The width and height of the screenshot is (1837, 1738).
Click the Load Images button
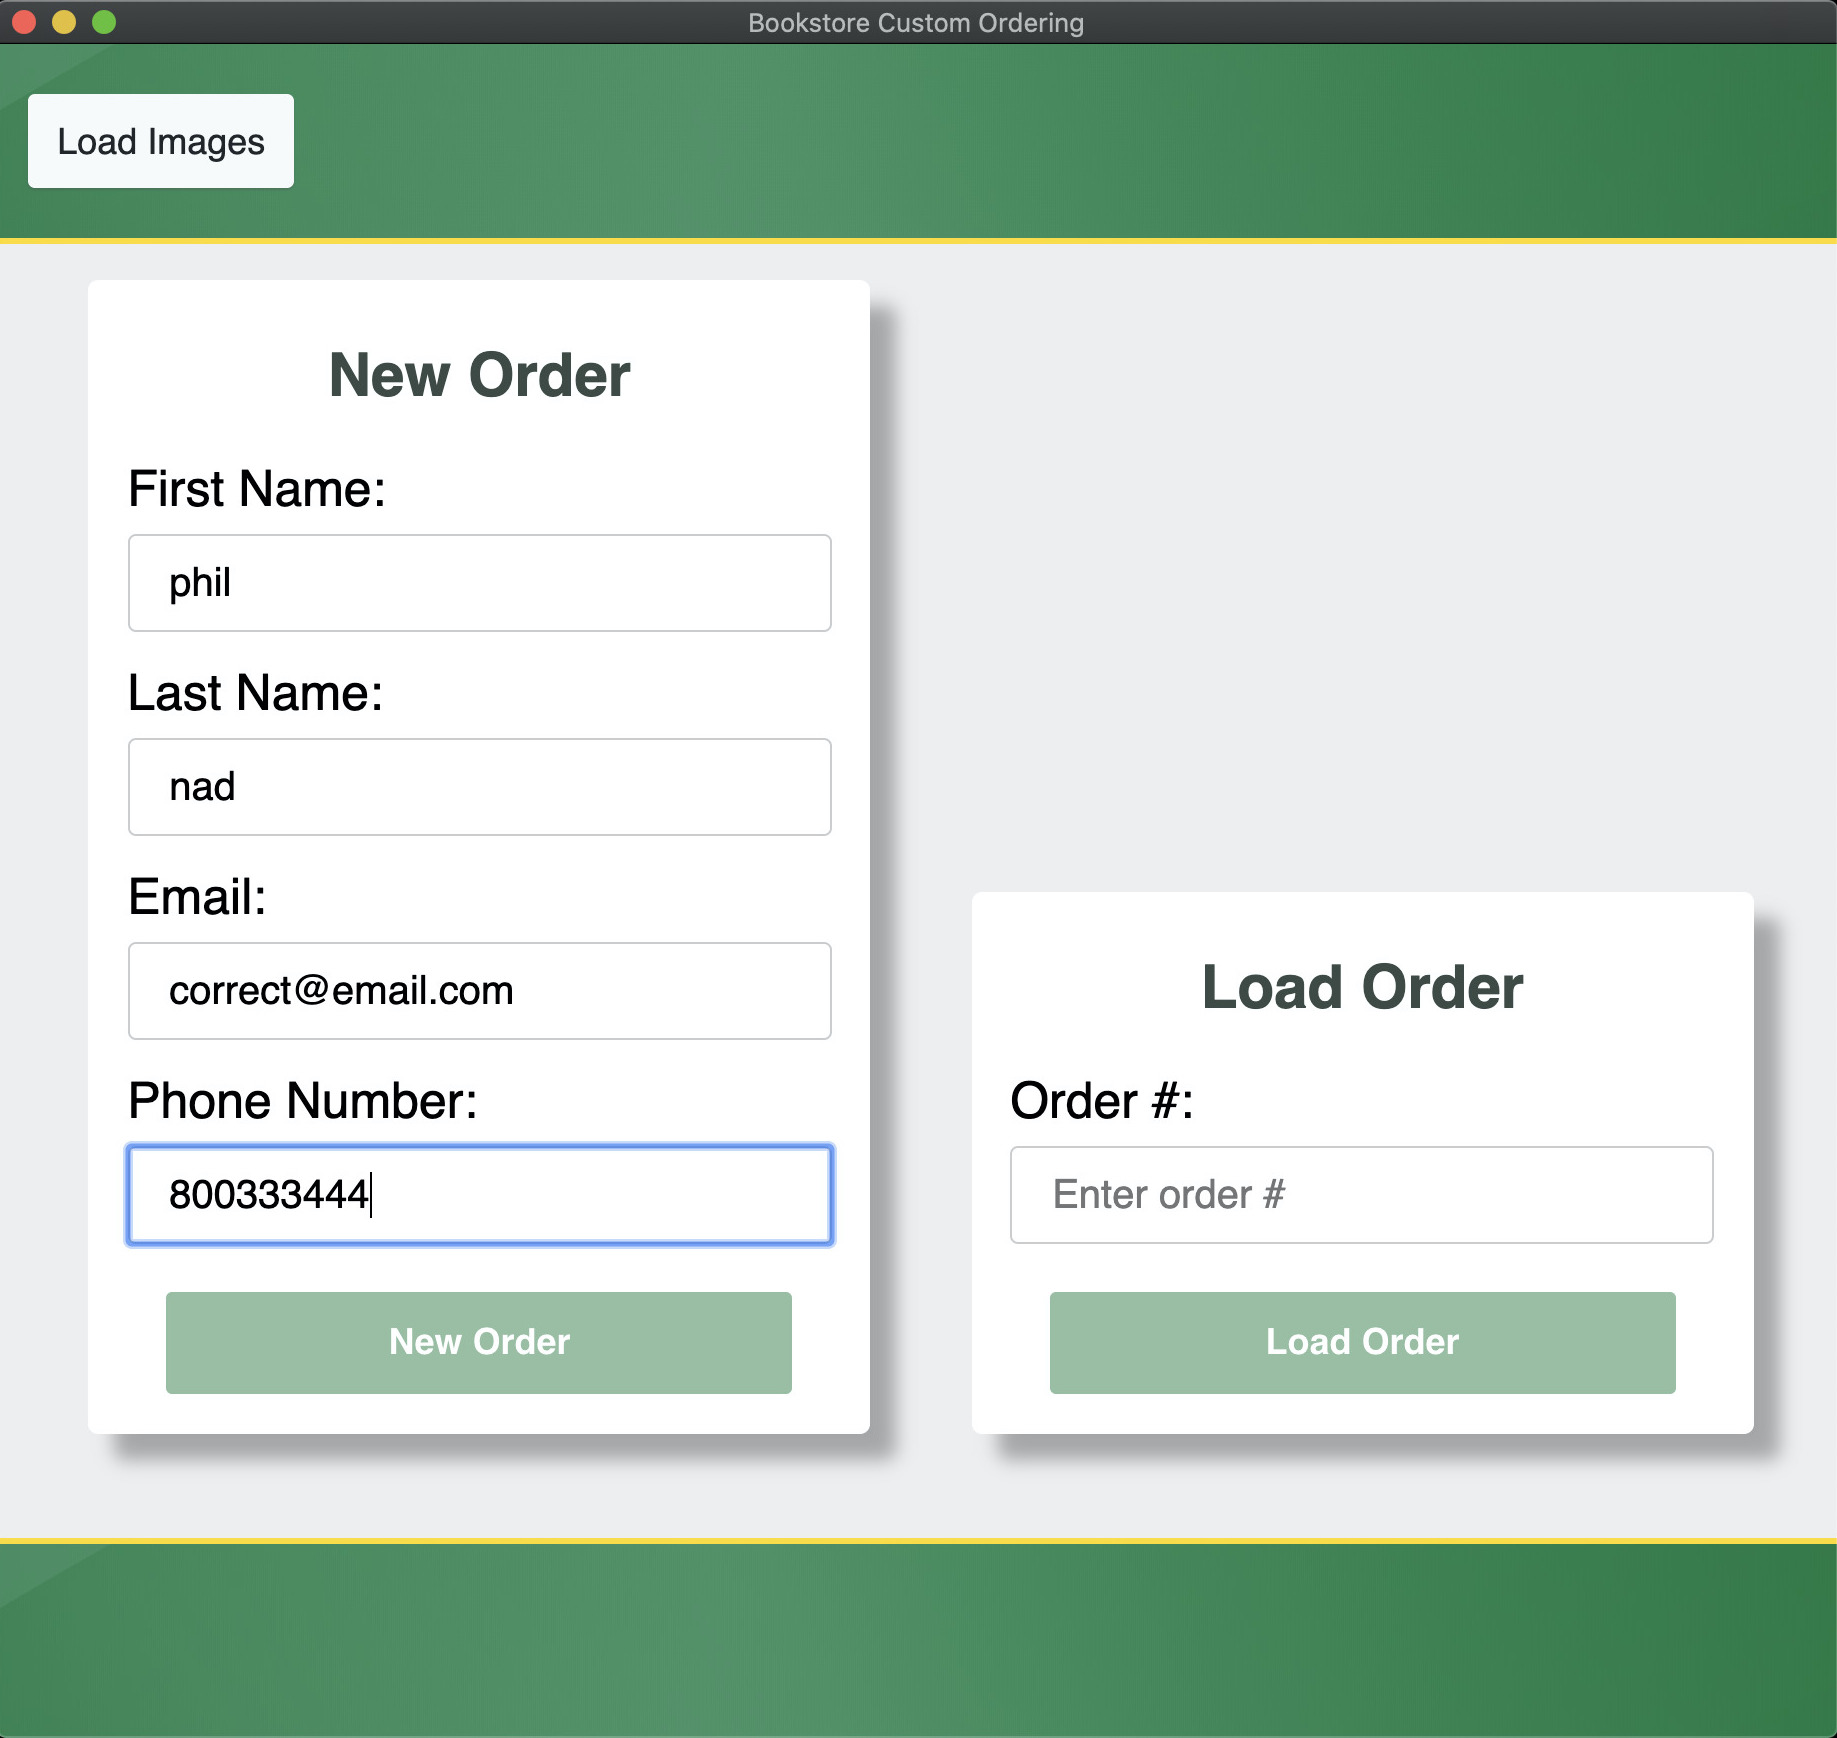click(x=160, y=141)
